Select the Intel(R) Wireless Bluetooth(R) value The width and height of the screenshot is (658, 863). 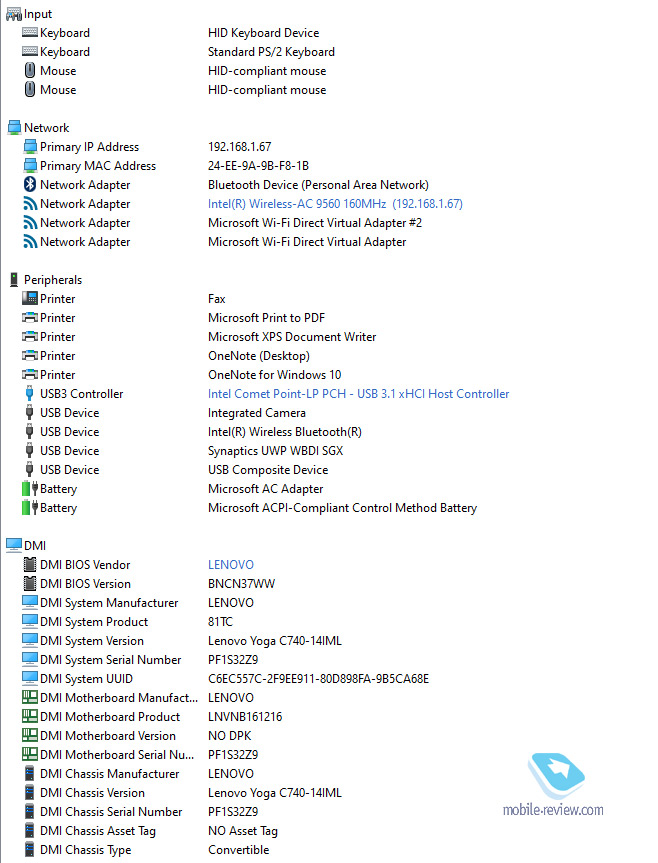[x=284, y=432]
